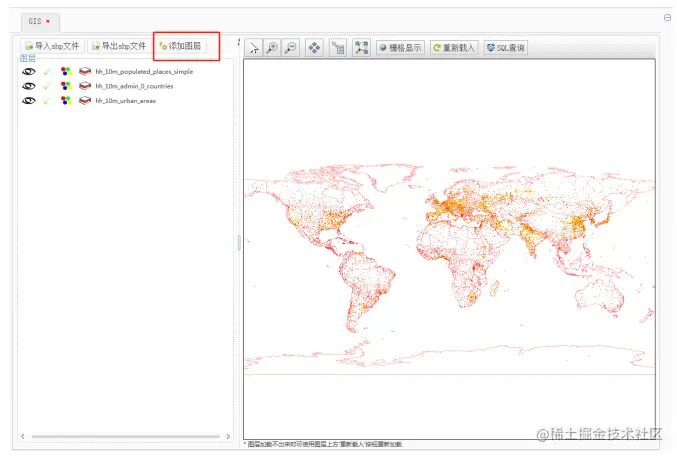
Task: Click the 栅格显示 button
Action: click(x=400, y=48)
